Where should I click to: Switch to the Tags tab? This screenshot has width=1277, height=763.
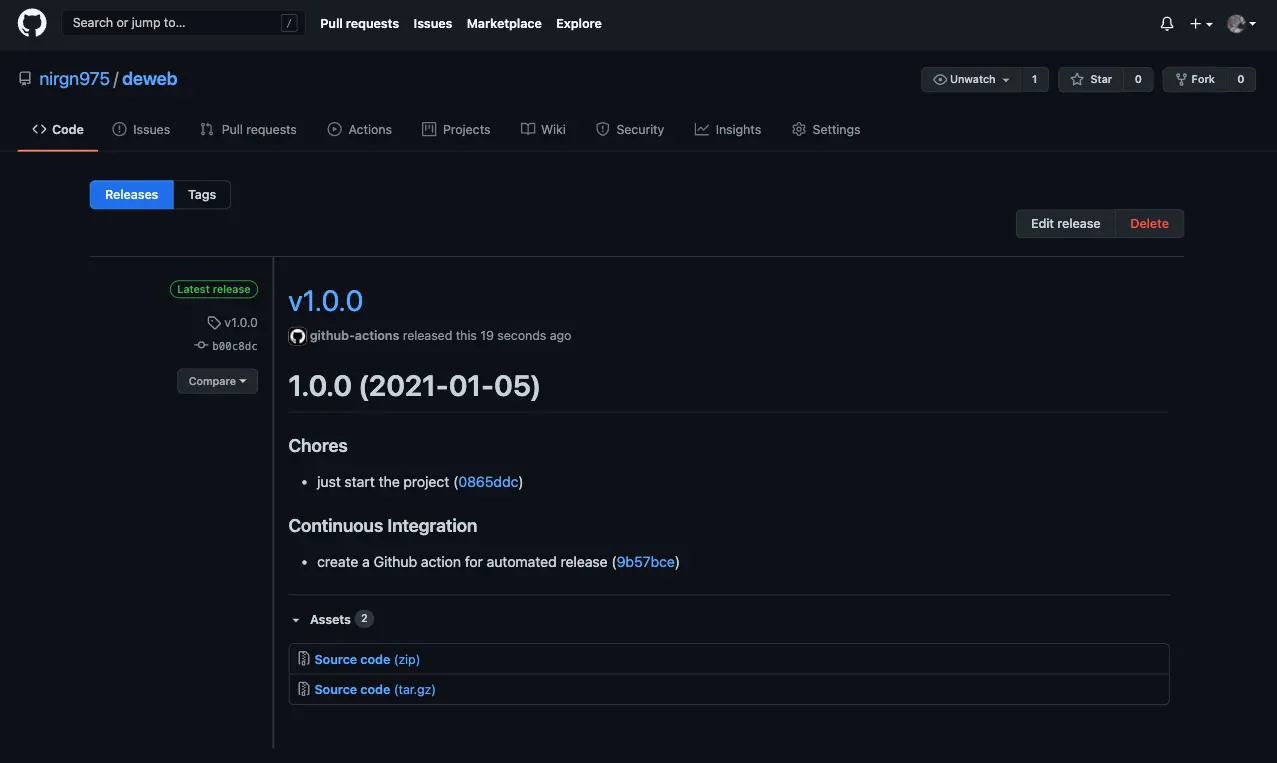pyautogui.click(x=201, y=194)
